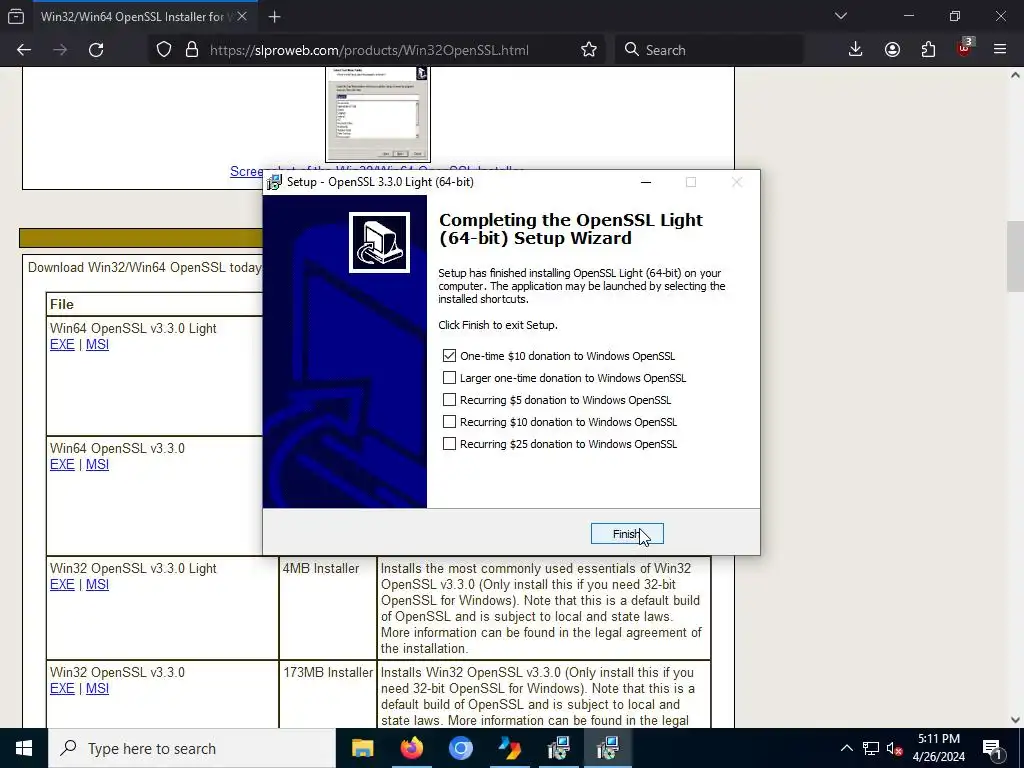Click the Setup installer icon in dialog title bar
The width and height of the screenshot is (1024, 768).
(x=274, y=182)
